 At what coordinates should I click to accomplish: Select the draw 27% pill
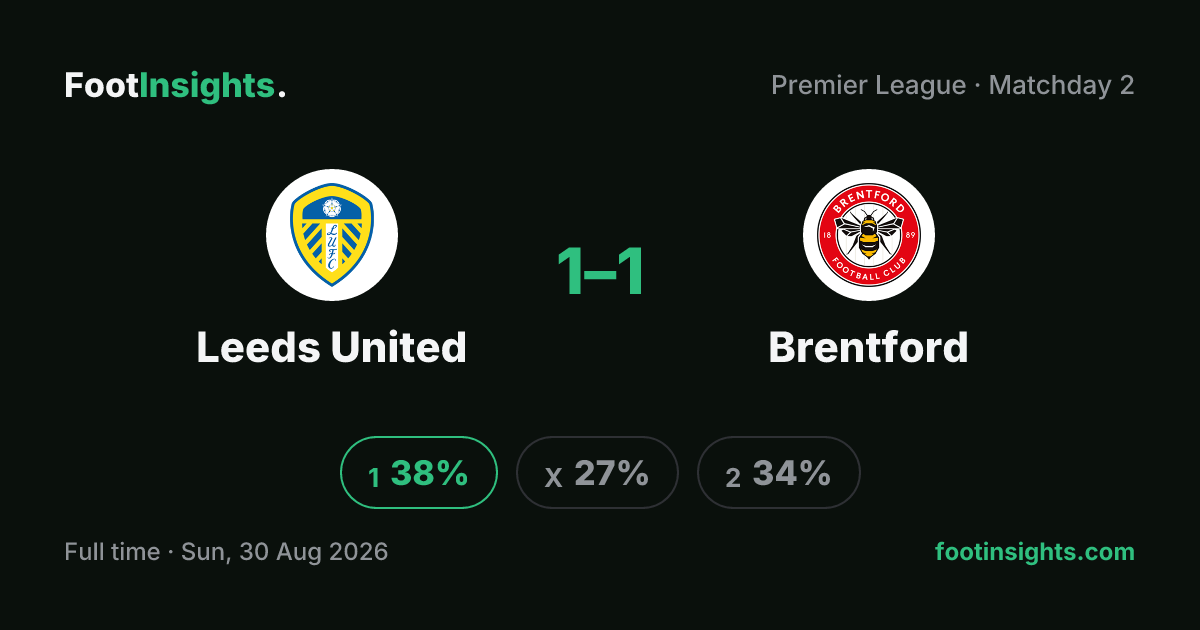(597, 473)
